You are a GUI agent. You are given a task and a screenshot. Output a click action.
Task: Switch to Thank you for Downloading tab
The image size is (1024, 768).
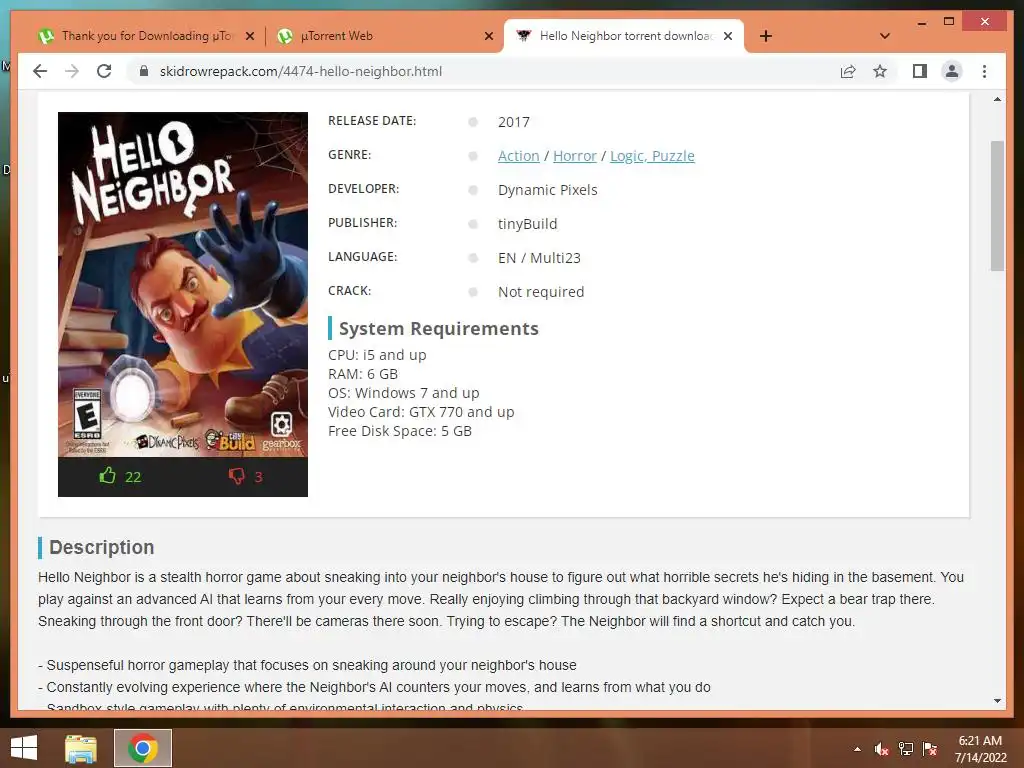(x=146, y=36)
